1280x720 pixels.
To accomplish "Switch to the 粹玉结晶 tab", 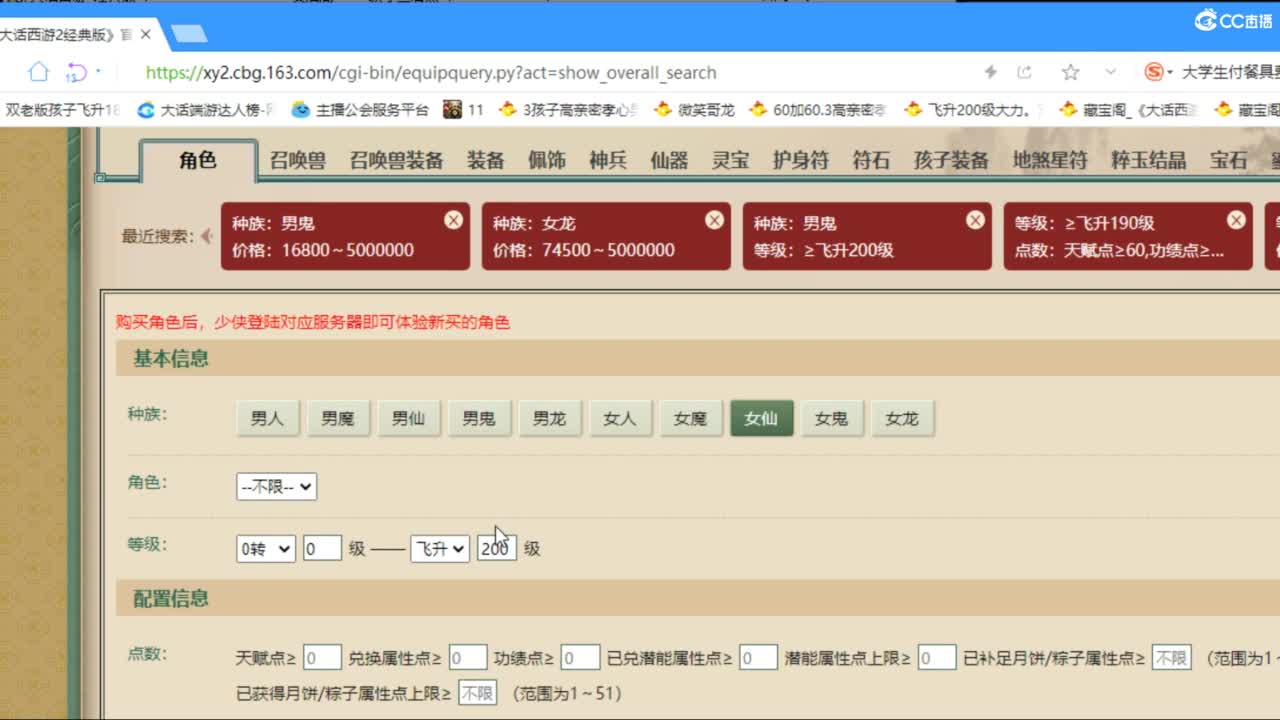I will click(x=1148, y=160).
